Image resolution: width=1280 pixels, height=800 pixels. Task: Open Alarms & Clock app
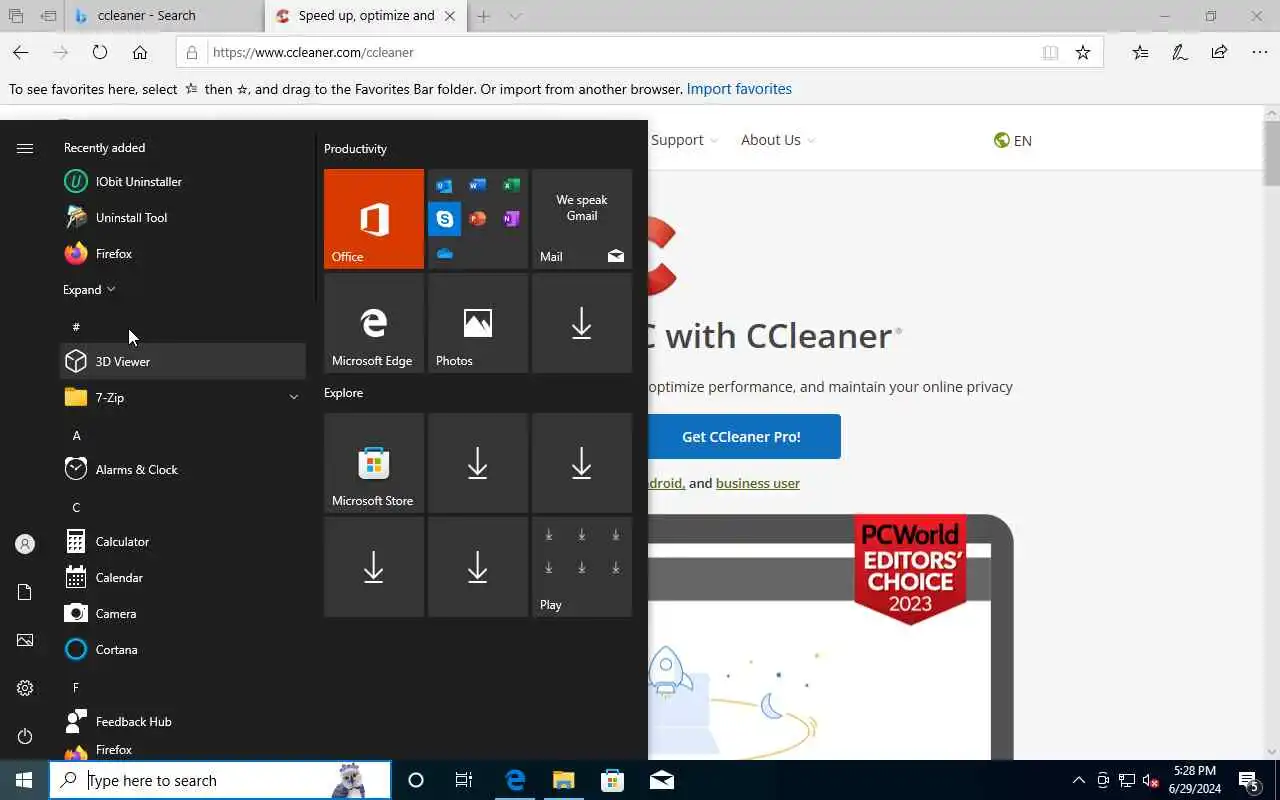[183, 469]
